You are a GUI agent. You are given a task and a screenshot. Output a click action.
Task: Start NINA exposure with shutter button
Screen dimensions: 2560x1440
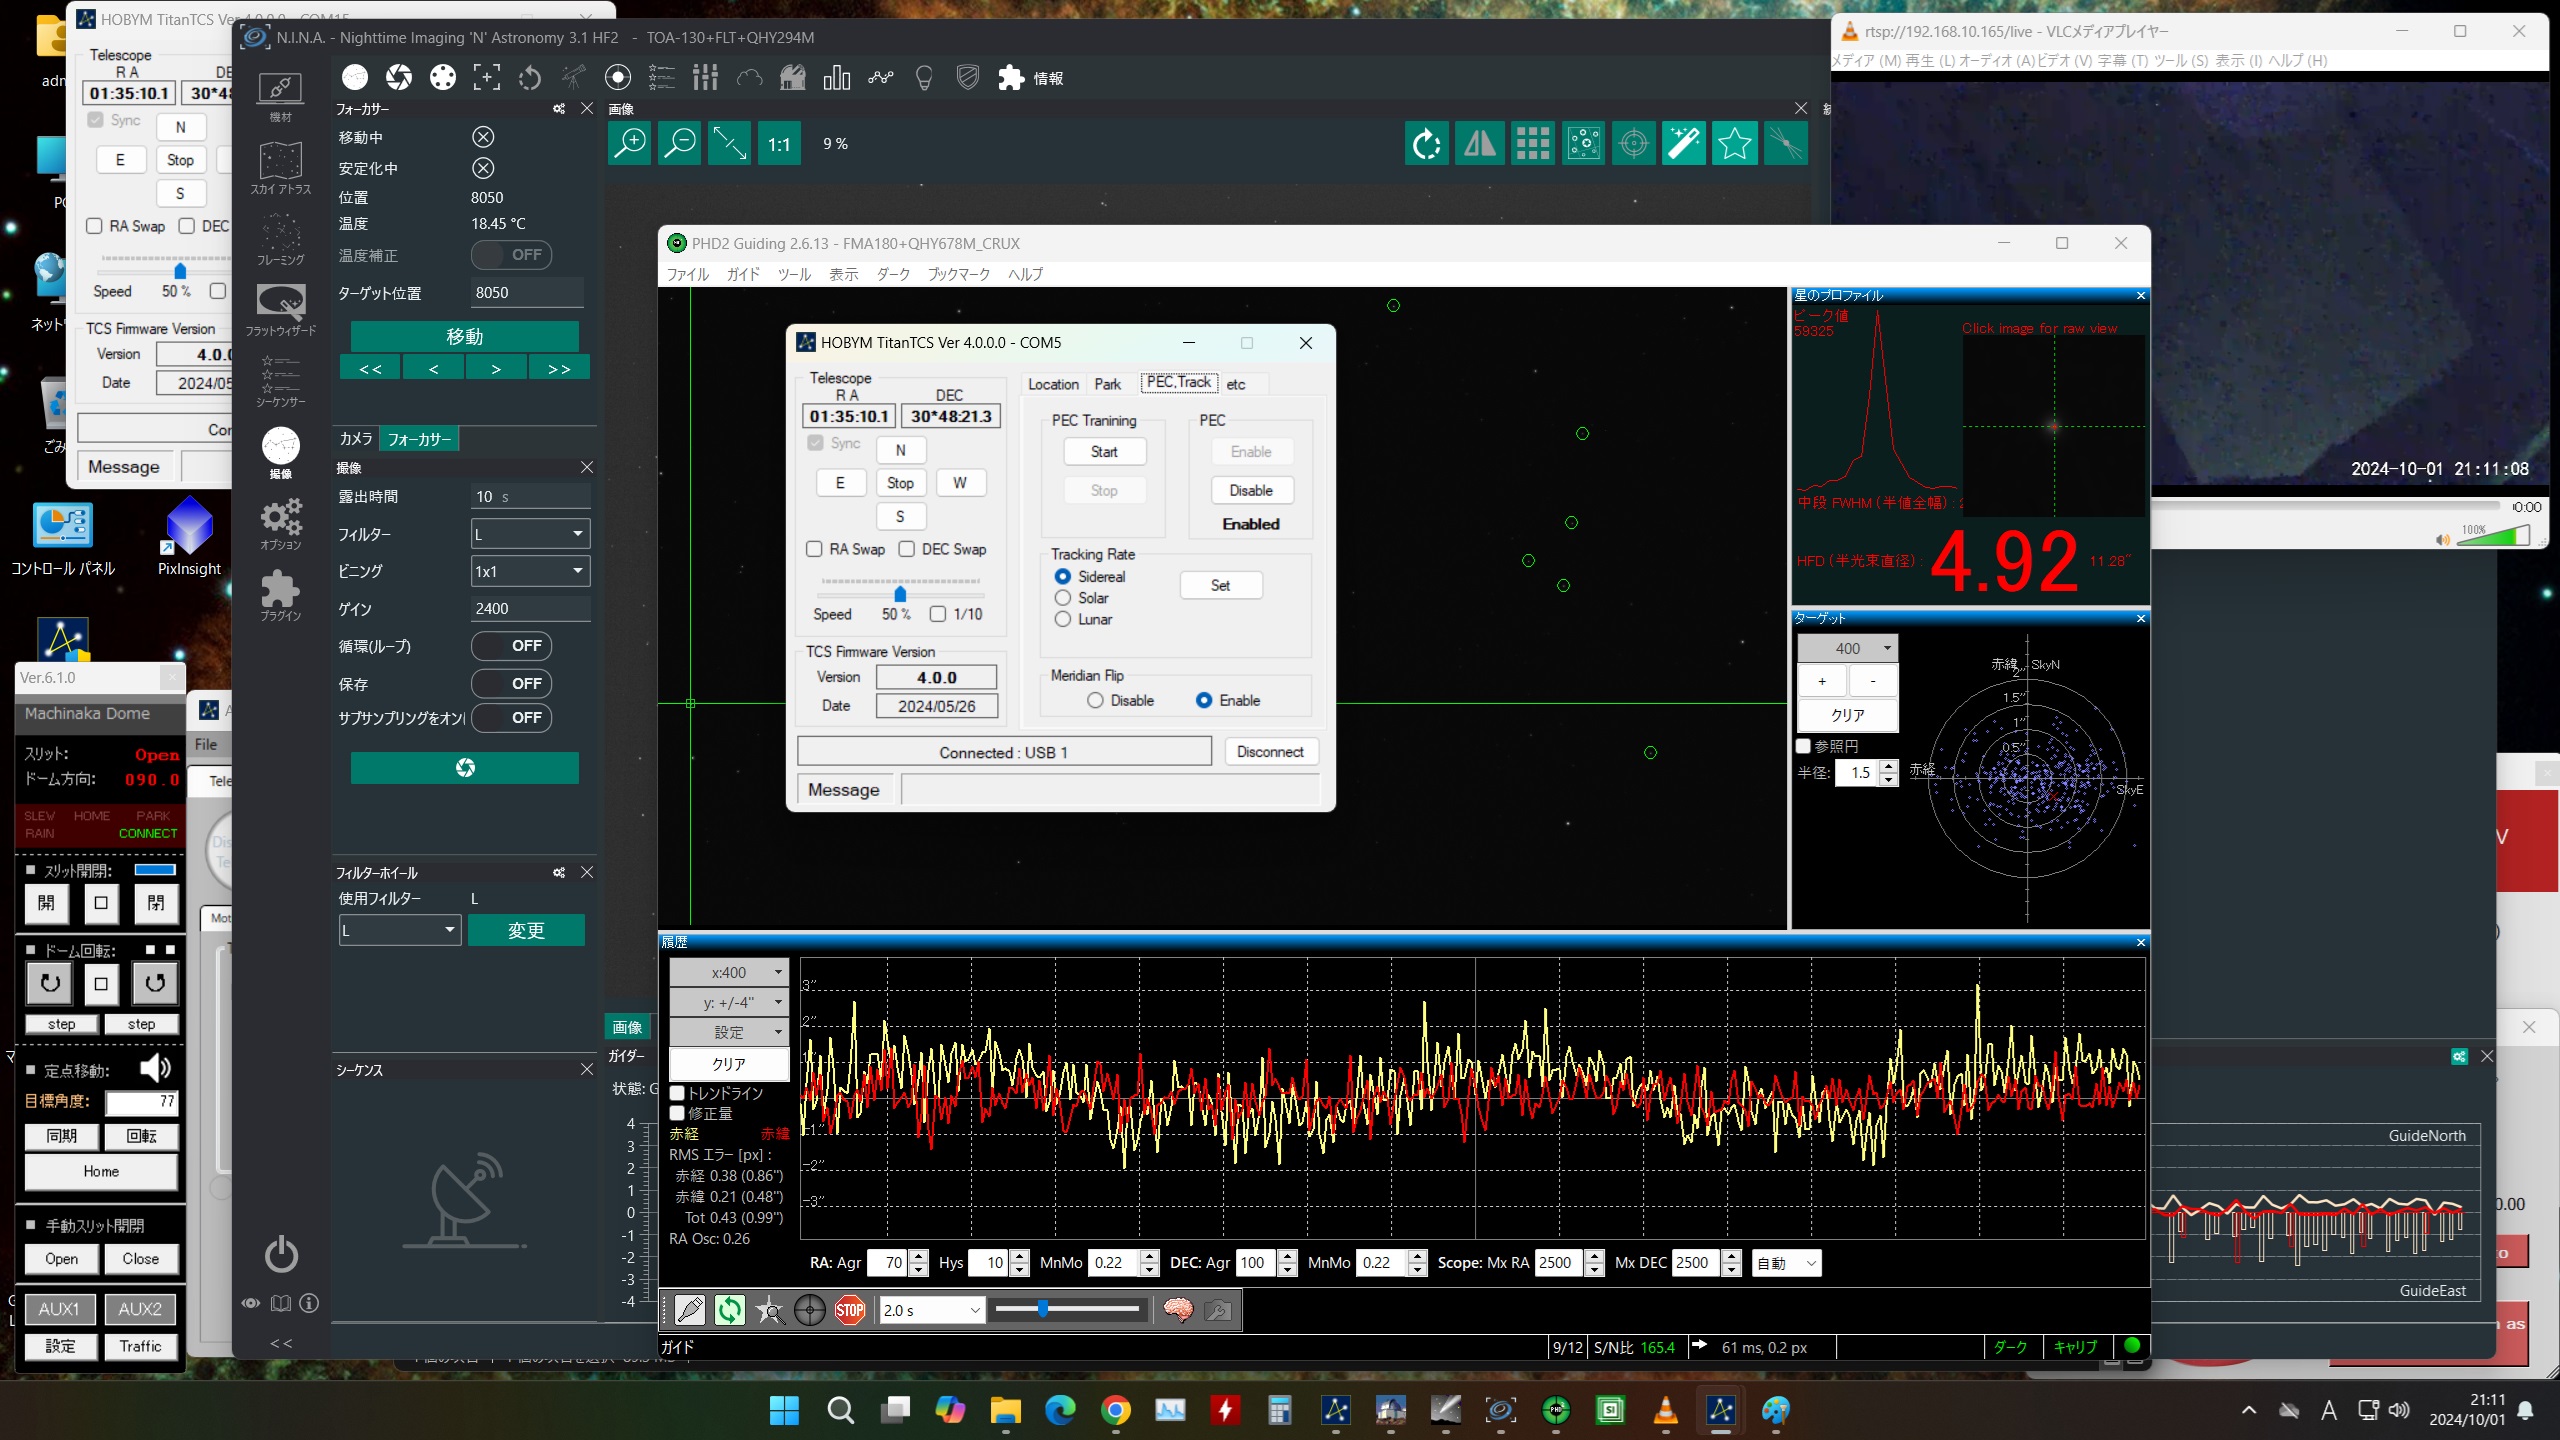coord(465,768)
